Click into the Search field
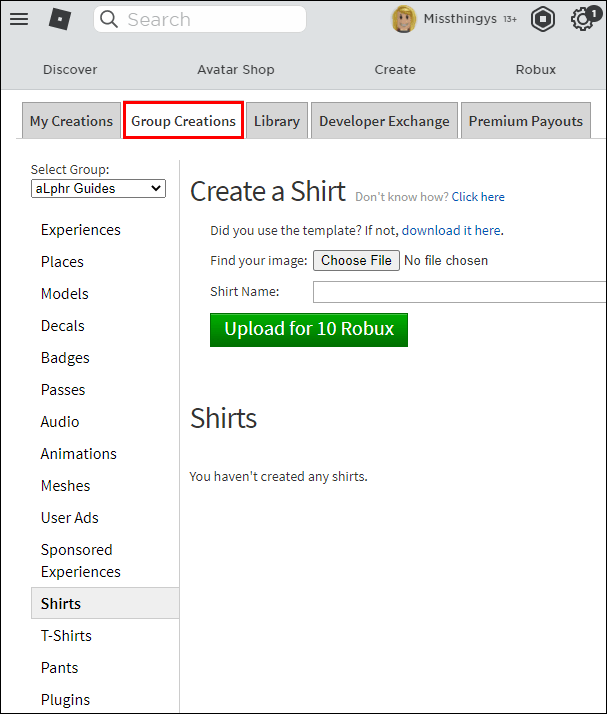Screen dimensions: 607x714 (x=200, y=19)
